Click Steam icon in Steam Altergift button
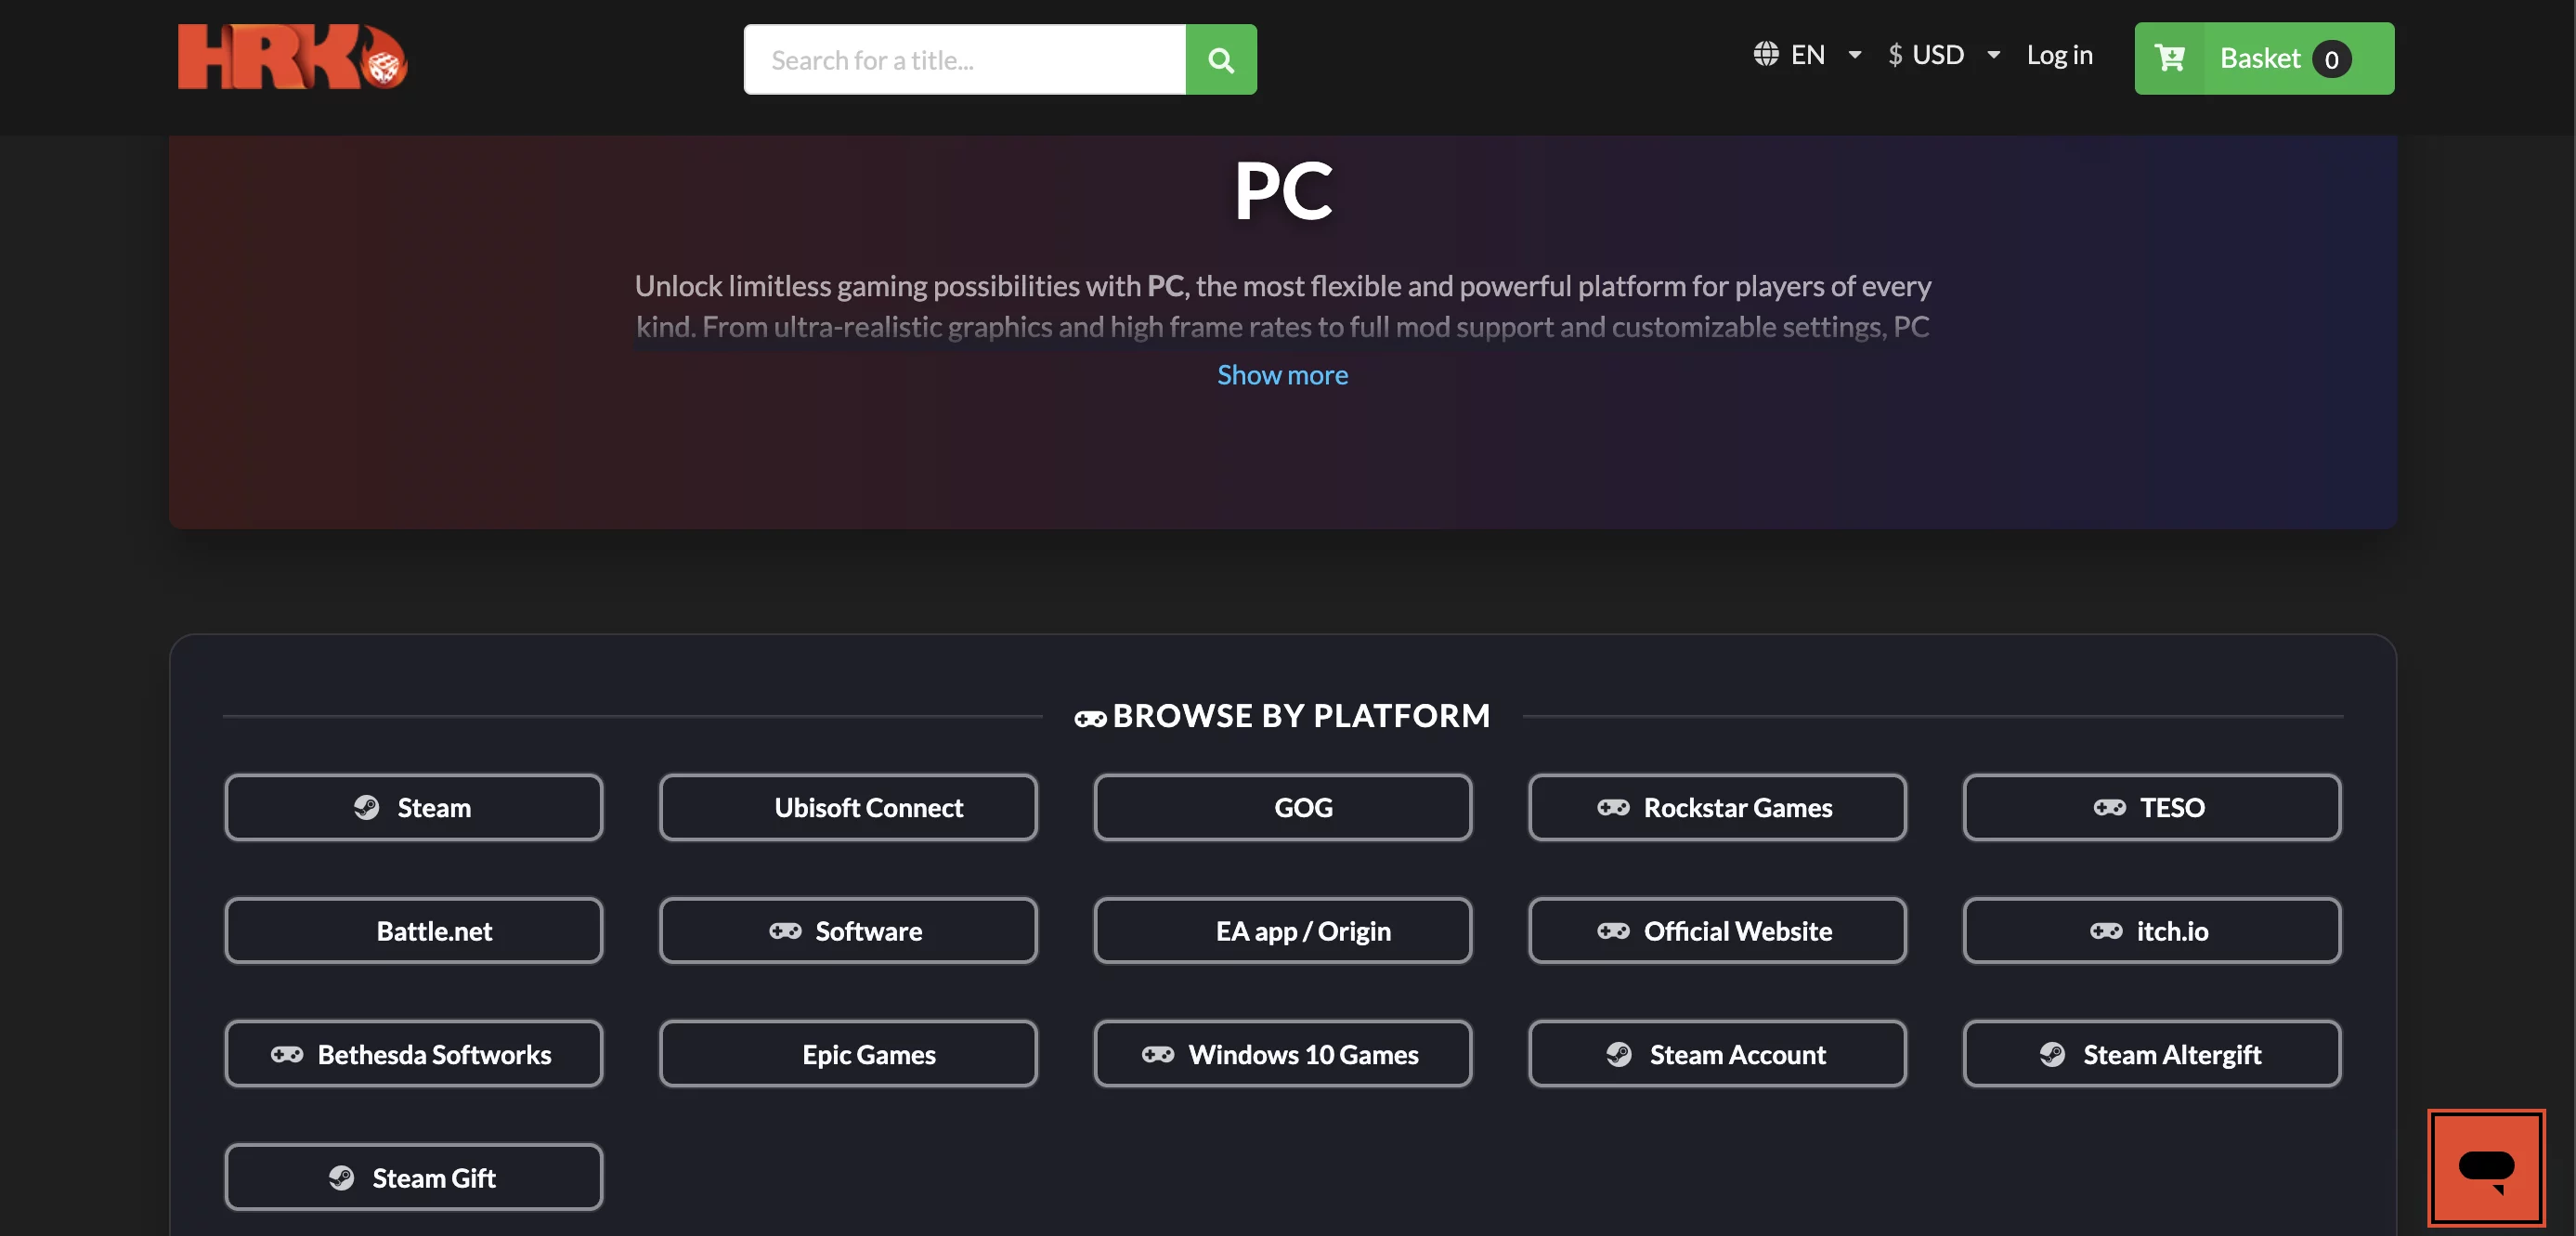 (2052, 1054)
